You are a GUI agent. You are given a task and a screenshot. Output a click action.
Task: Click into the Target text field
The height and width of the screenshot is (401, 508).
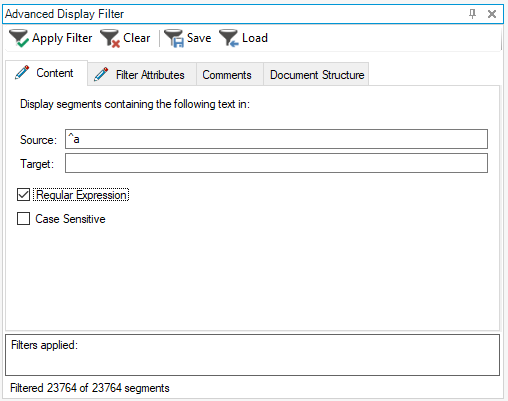tap(276, 163)
